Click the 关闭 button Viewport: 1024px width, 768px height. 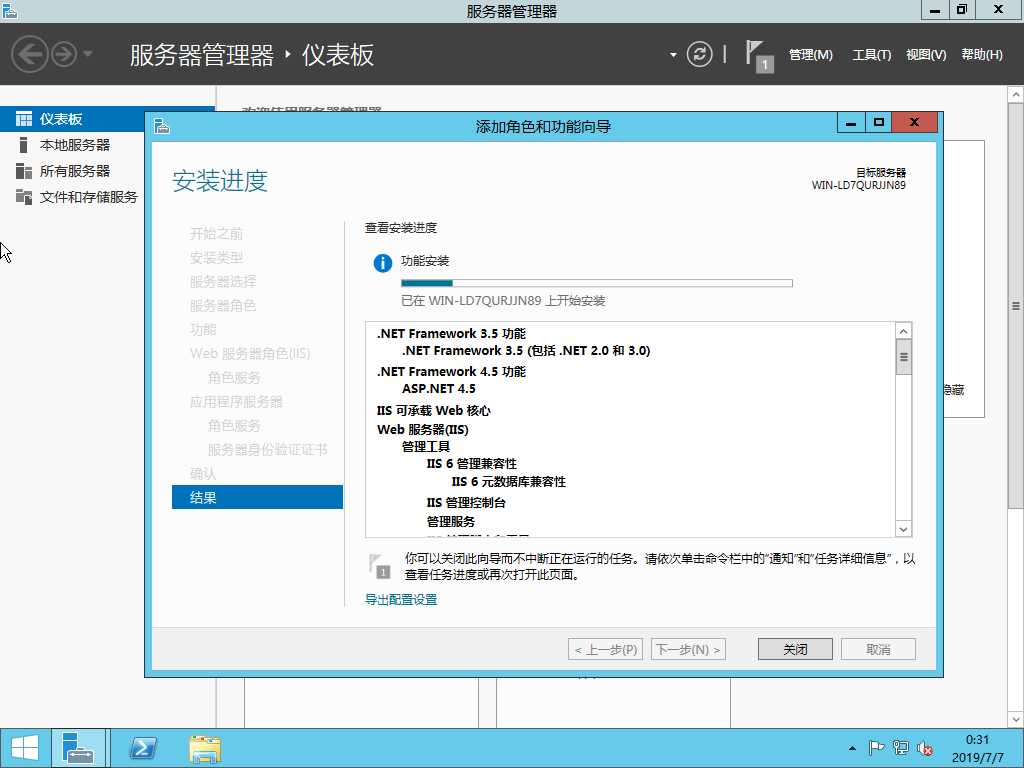795,649
